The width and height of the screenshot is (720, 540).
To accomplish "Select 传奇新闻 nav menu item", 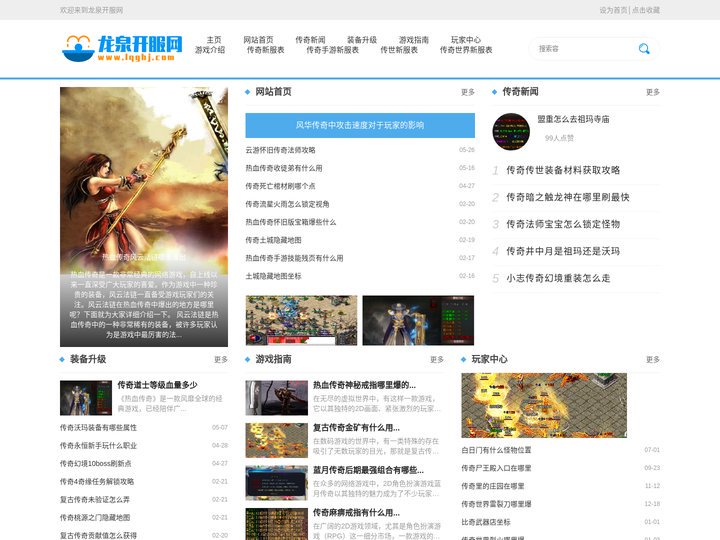I will 310,40.
